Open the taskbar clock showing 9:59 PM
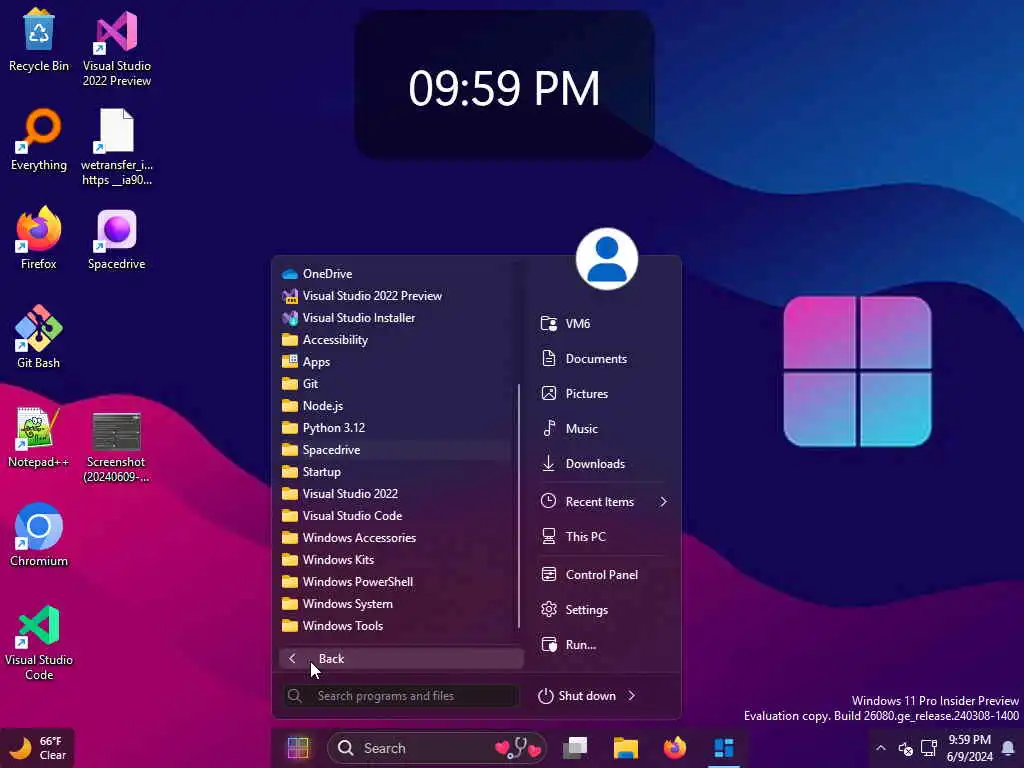The width and height of the screenshot is (1024, 768). 969,748
